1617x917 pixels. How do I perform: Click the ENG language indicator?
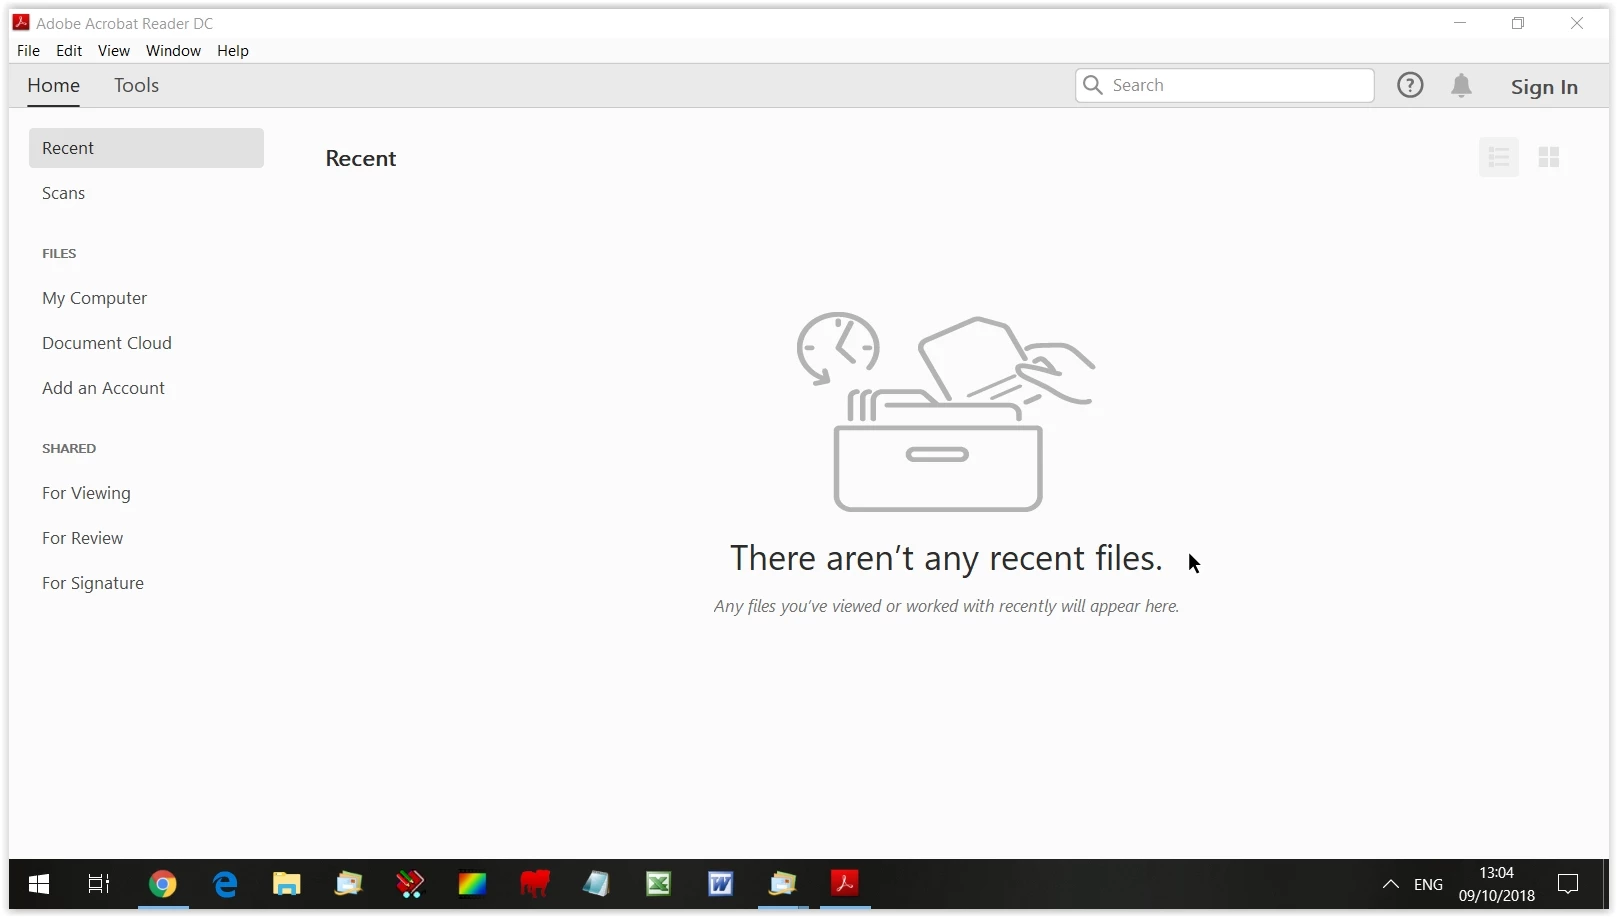1428,884
